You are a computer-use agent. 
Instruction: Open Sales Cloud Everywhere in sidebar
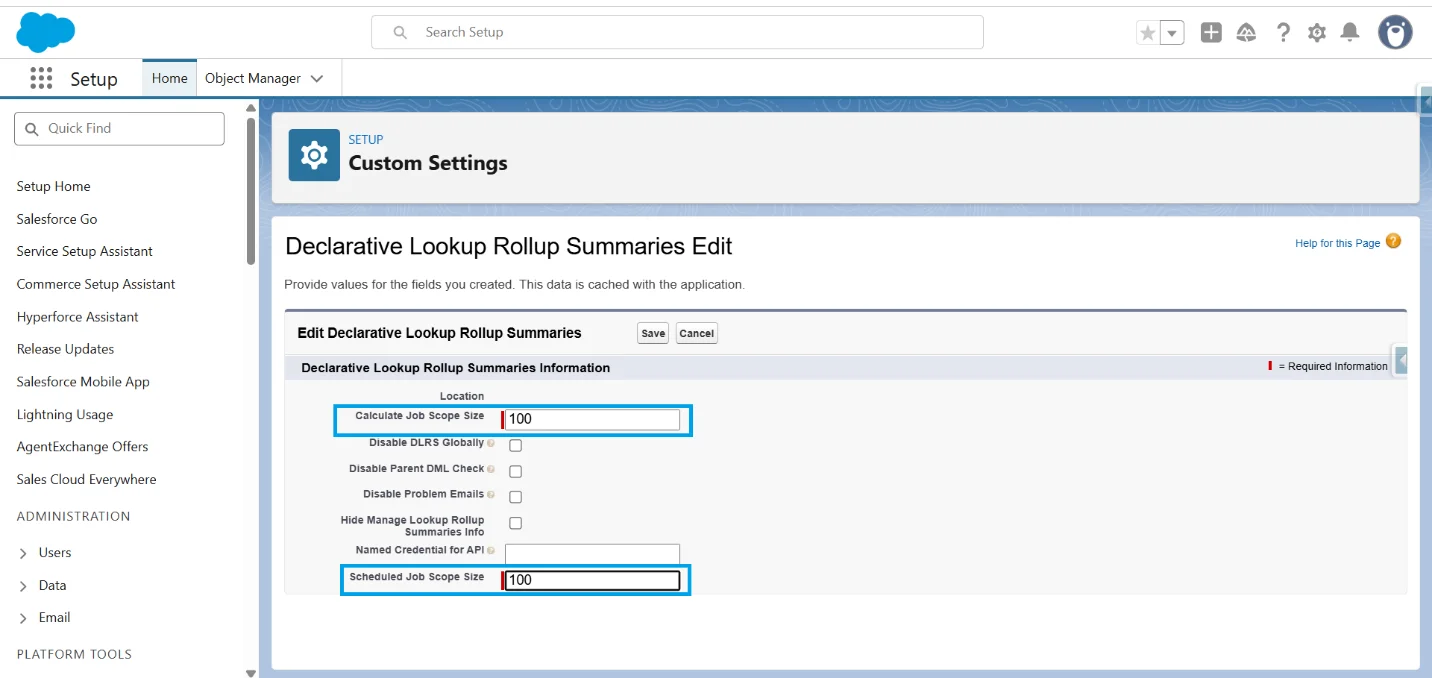[x=87, y=479]
